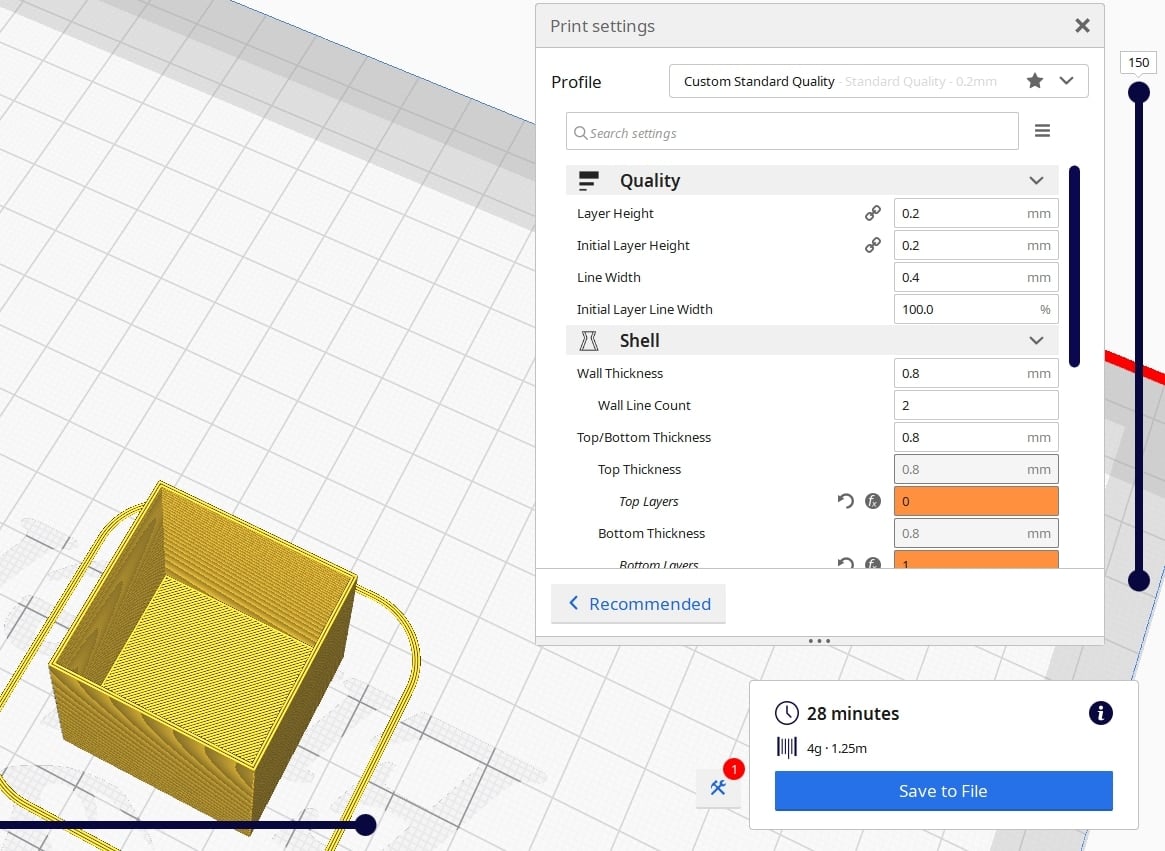1165x851 pixels.
Task: Click the "Top/Bottom Thickness" setting label
Action: 643,437
